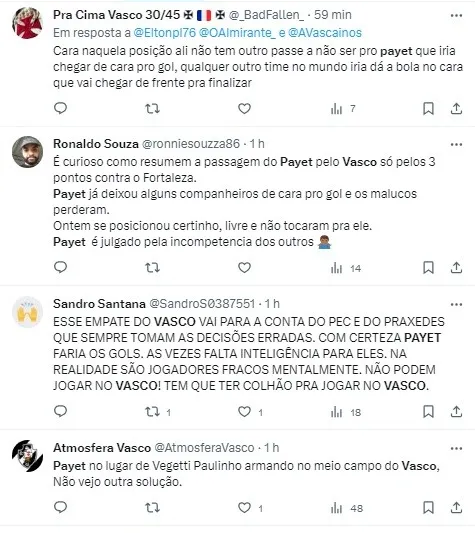The image size is (475, 533).
Task: View analytics on Atmosfera Vasco's tweet
Action: tap(347, 508)
